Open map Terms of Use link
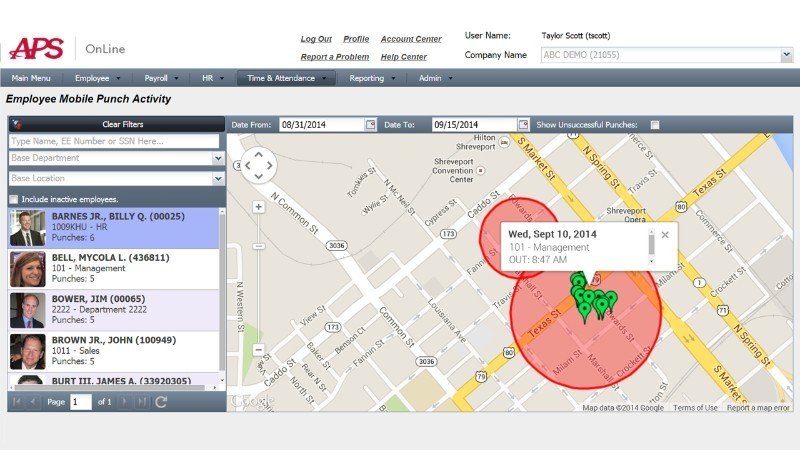This screenshot has width=800, height=450. point(695,408)
